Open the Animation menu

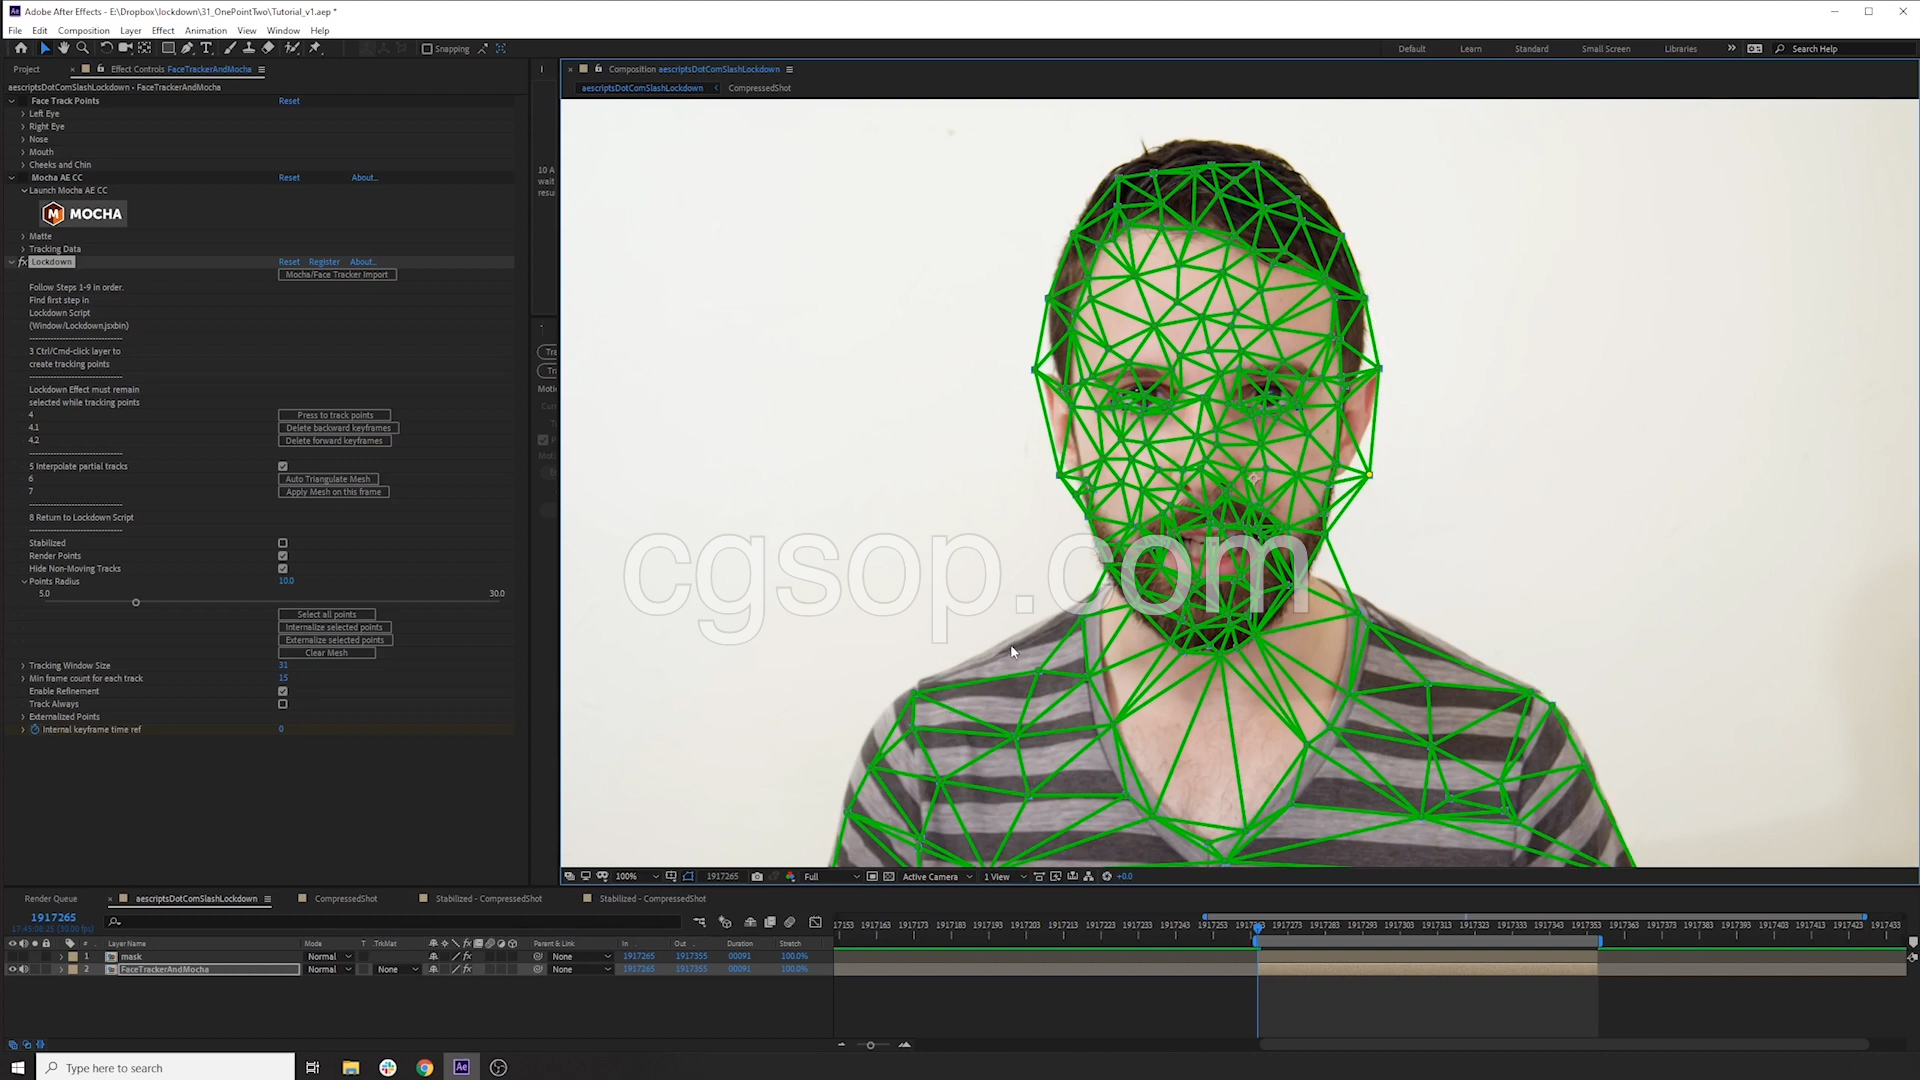point(205,31)
